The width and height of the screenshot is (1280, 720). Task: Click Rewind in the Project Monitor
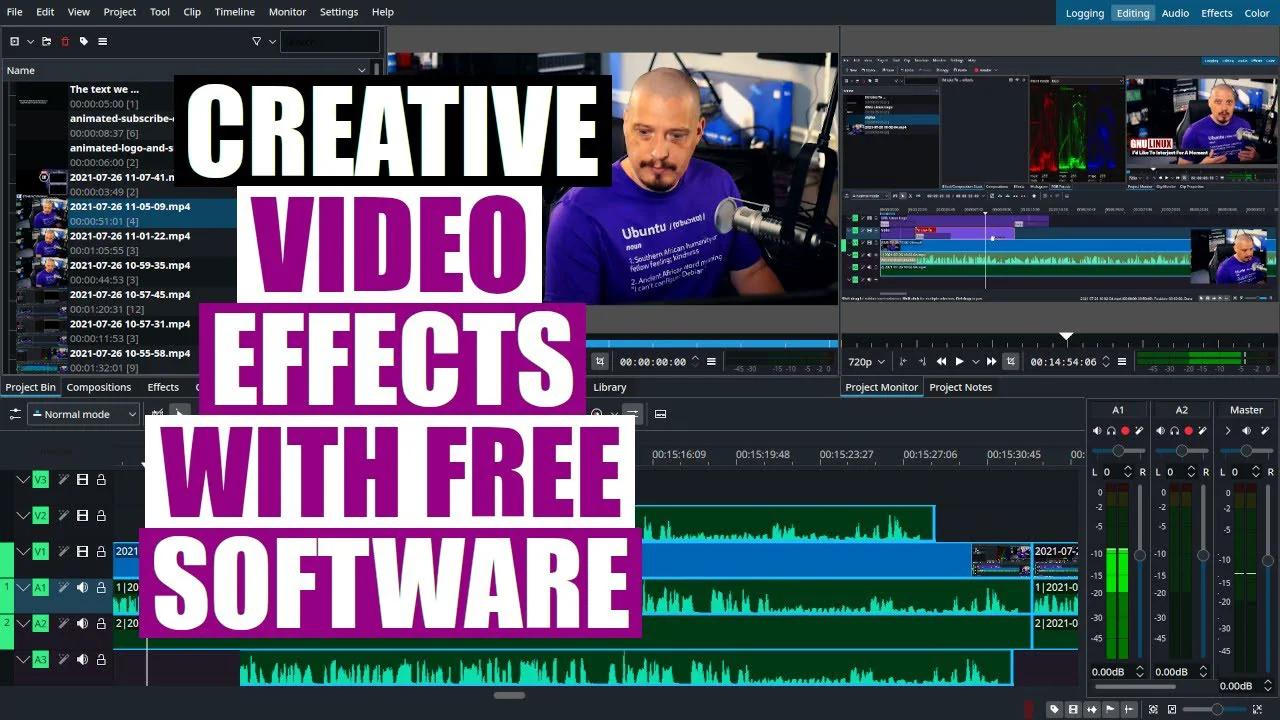coord(941,361)
